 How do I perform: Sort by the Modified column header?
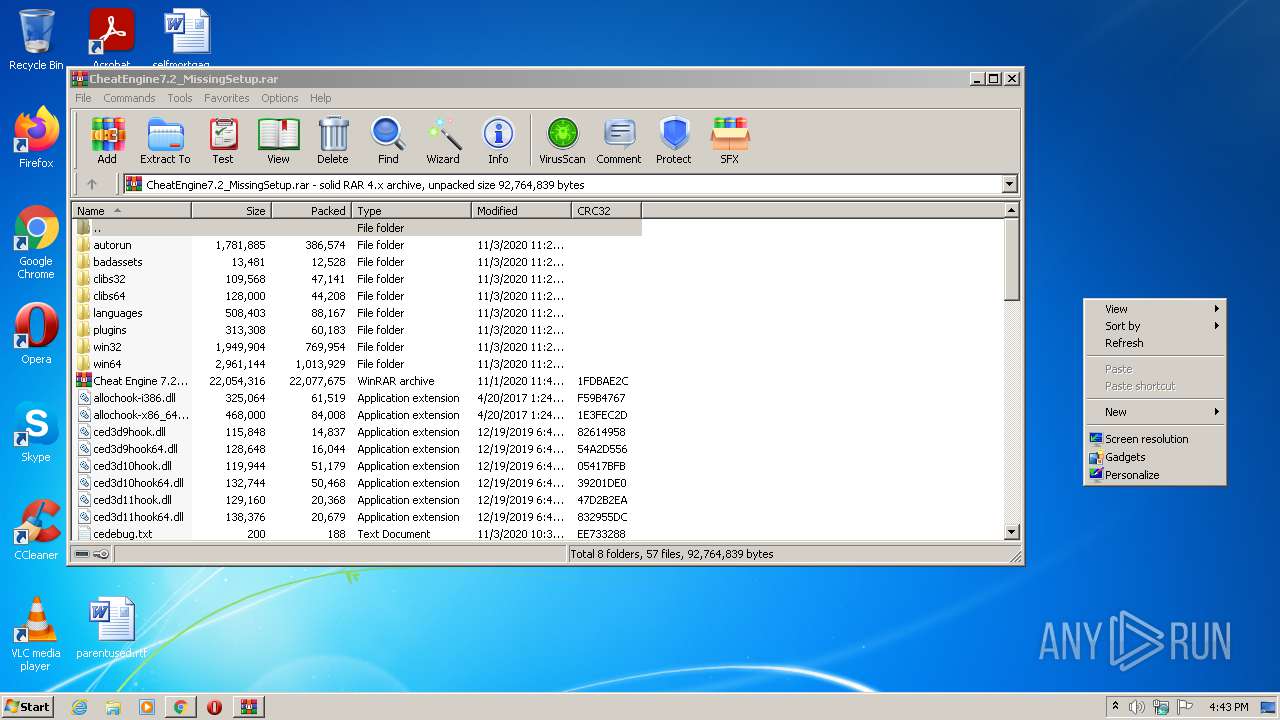(521, 211)
